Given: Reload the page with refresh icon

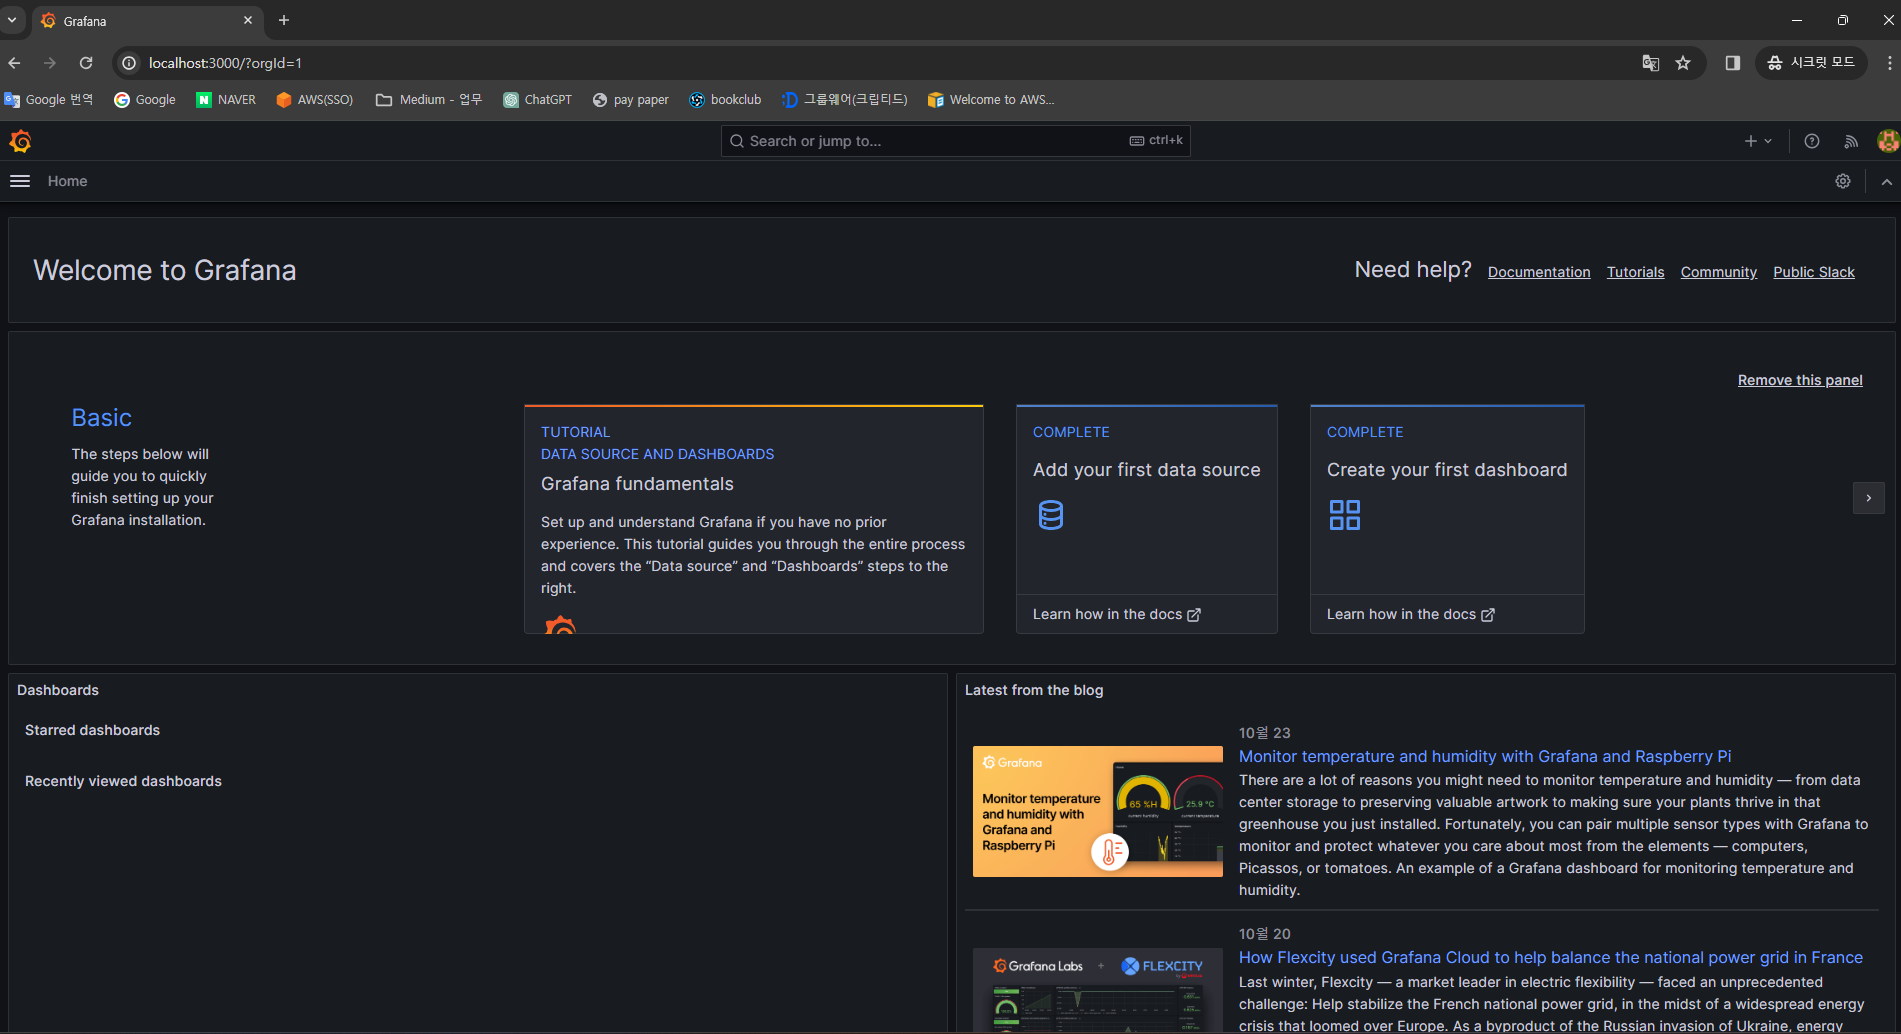Looking at the screenshot, I should (86, 63).
